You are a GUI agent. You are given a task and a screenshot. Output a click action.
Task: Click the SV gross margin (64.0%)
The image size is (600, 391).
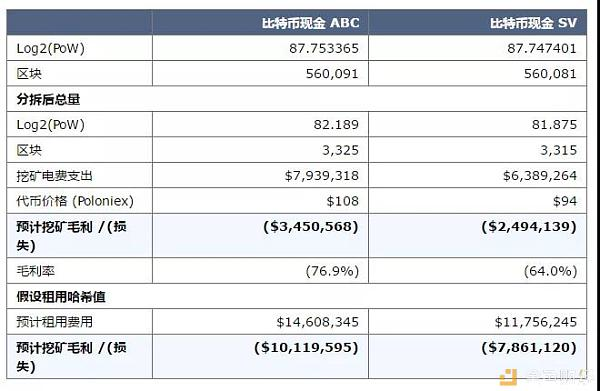[x=550, y=271]
